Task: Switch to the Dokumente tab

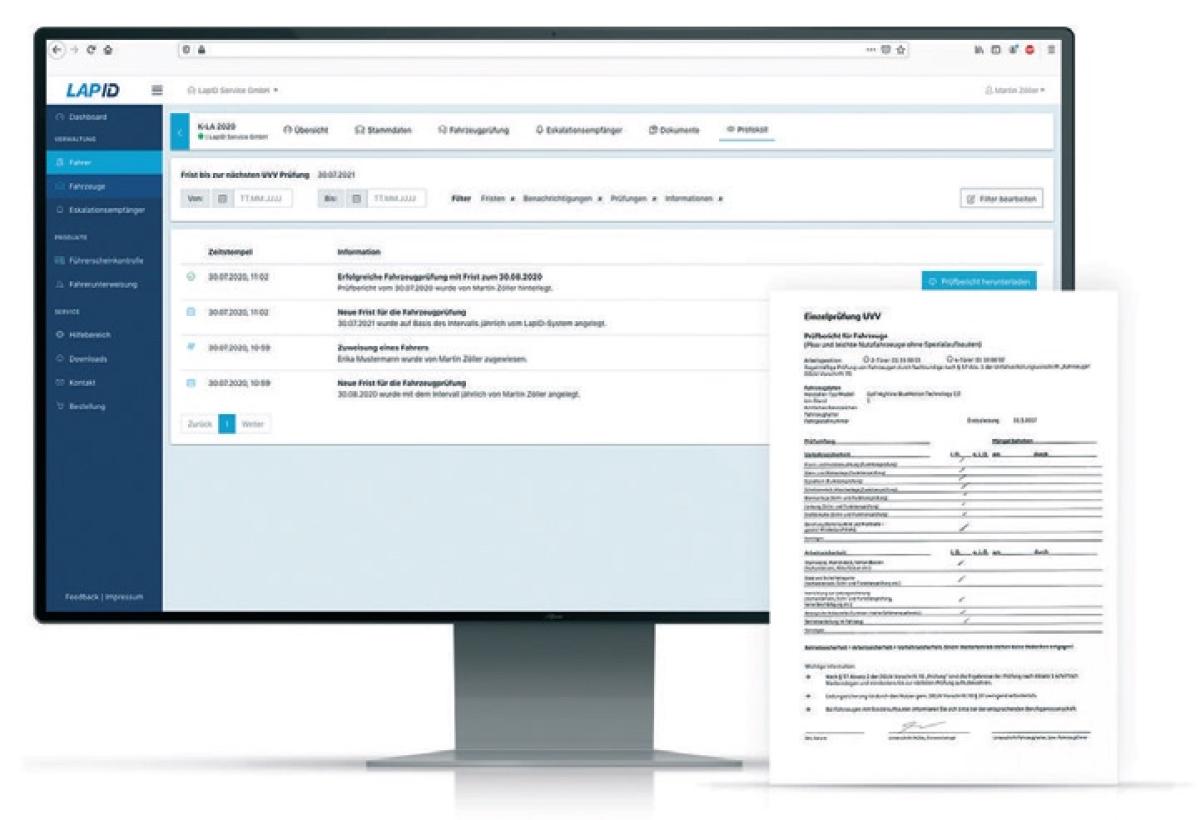Action: pyautogui.click(x=673, y=130)
